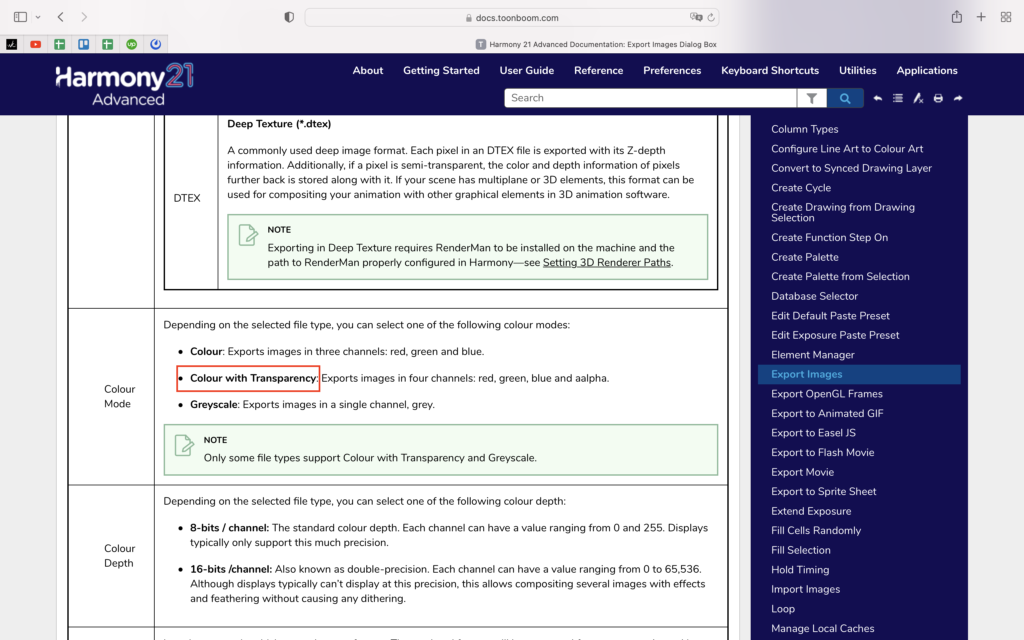The height and width of the screenshot is (640, 1024).
Task: Open Export OpenGL Frames
Action: point(826,394)
